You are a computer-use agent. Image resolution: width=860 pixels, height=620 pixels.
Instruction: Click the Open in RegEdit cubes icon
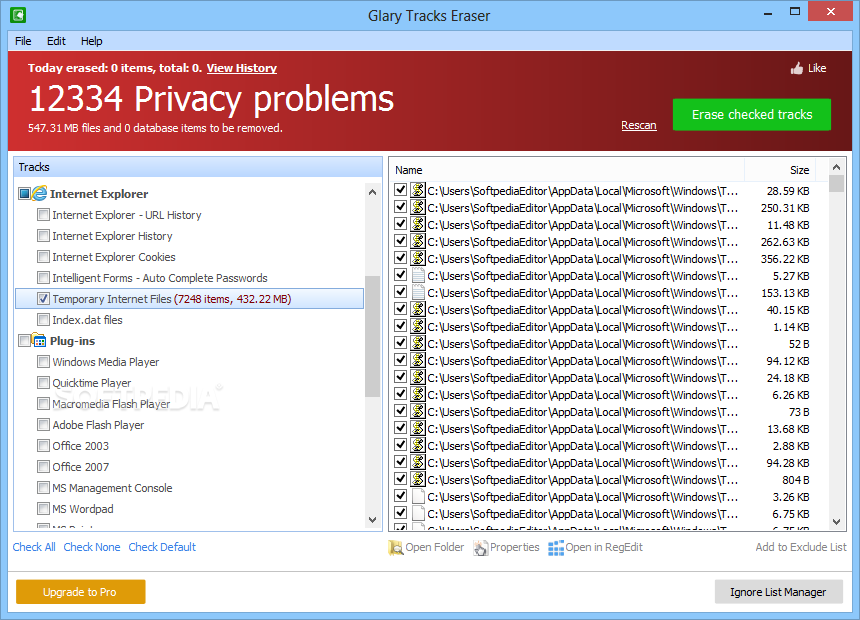click(556, 548)
